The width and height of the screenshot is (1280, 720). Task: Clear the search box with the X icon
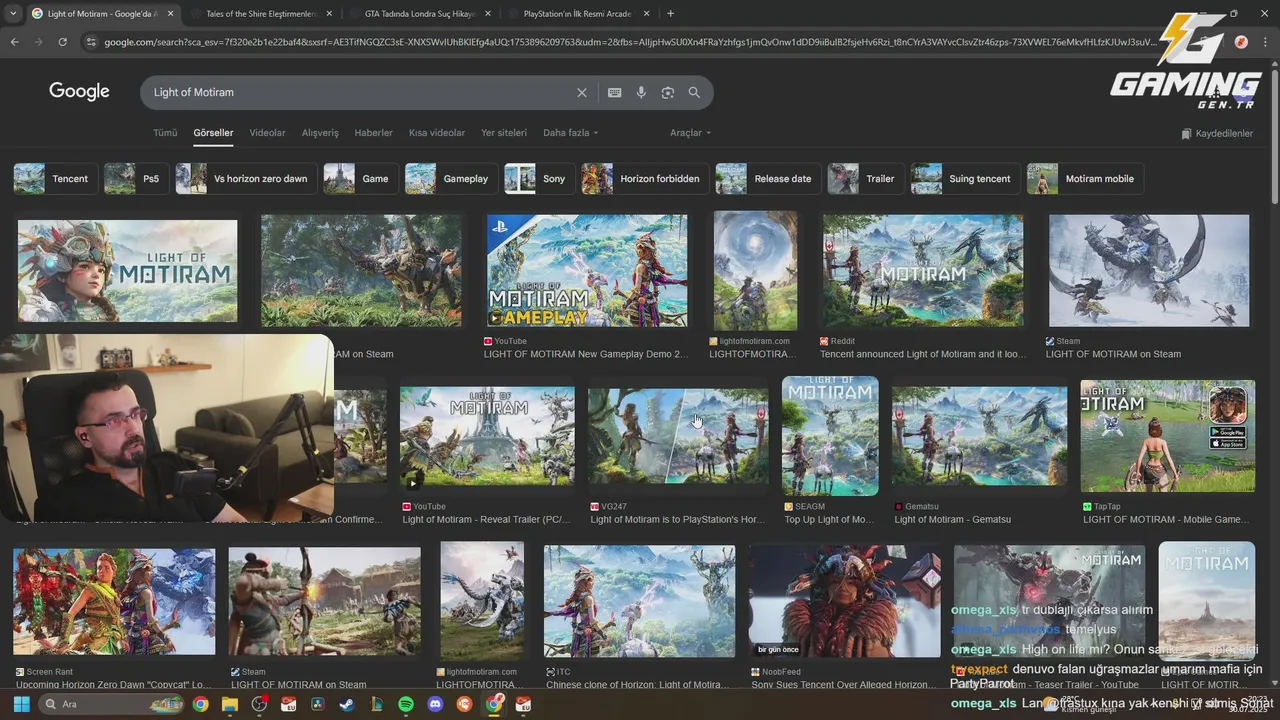point(582,92)
